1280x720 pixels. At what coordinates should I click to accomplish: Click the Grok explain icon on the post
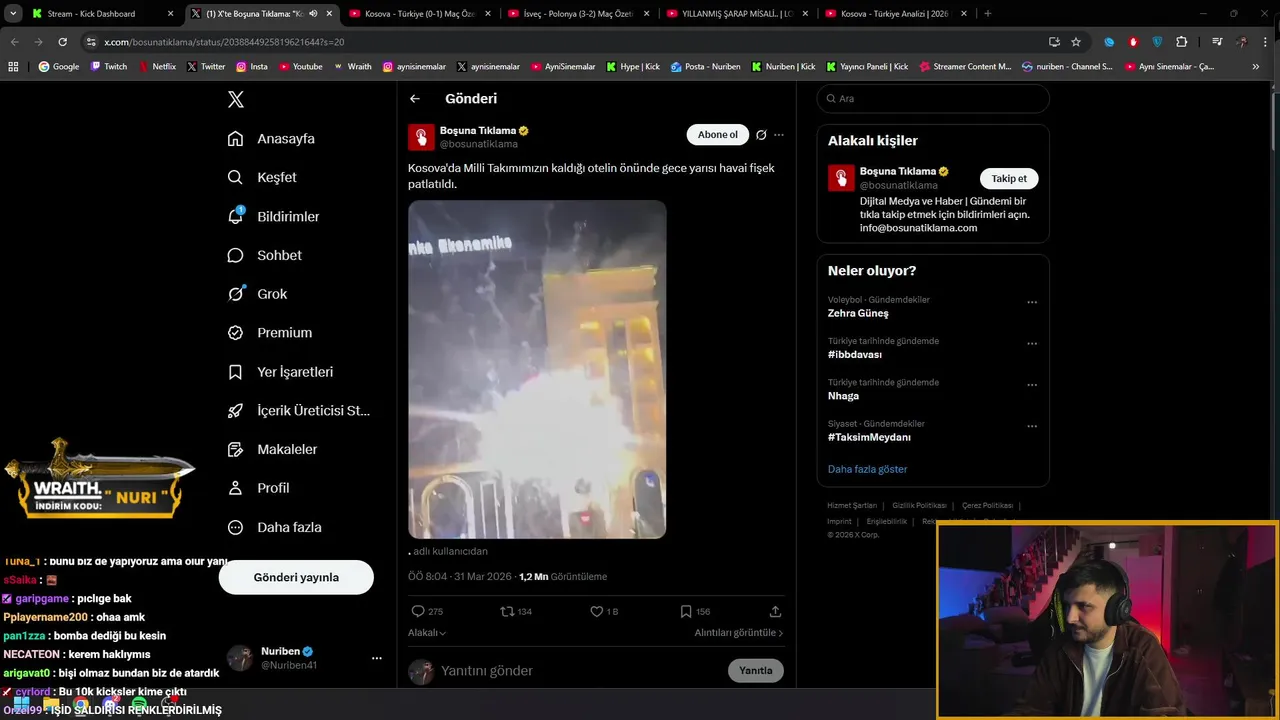coord(761,135)
